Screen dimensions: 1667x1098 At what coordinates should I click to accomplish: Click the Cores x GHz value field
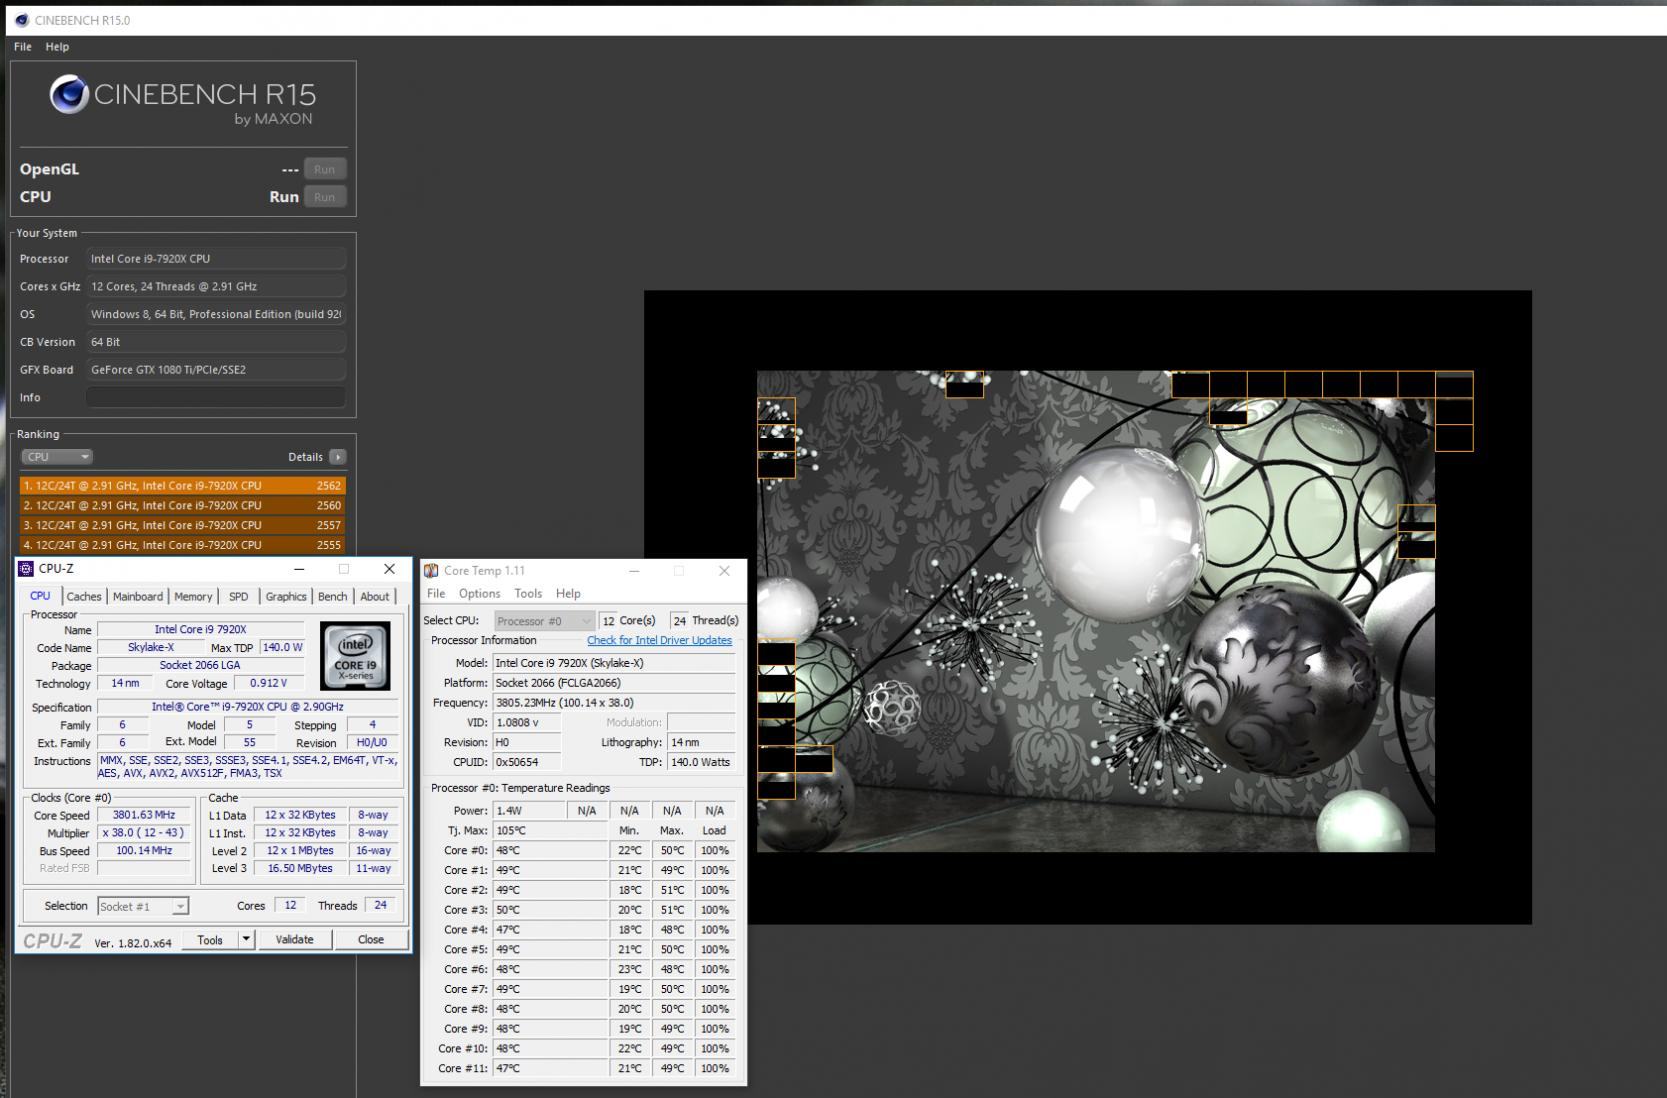pyautogui.click(x=216, y=287)
